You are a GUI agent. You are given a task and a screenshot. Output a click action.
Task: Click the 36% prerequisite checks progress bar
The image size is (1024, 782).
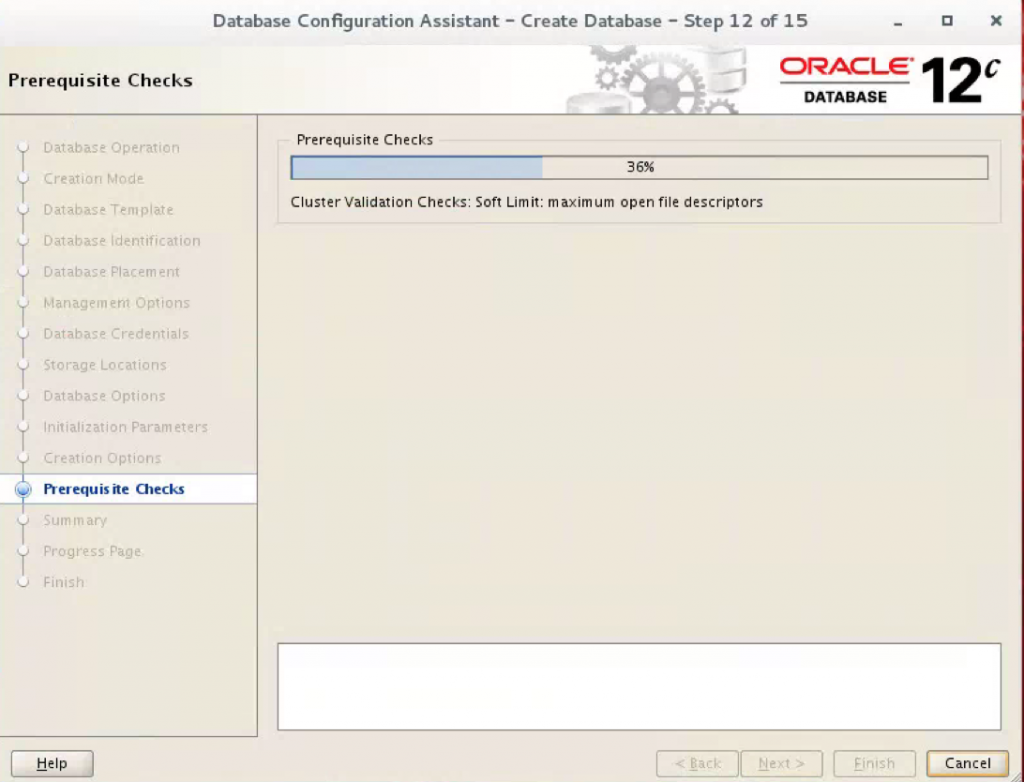tap(639, 168)
